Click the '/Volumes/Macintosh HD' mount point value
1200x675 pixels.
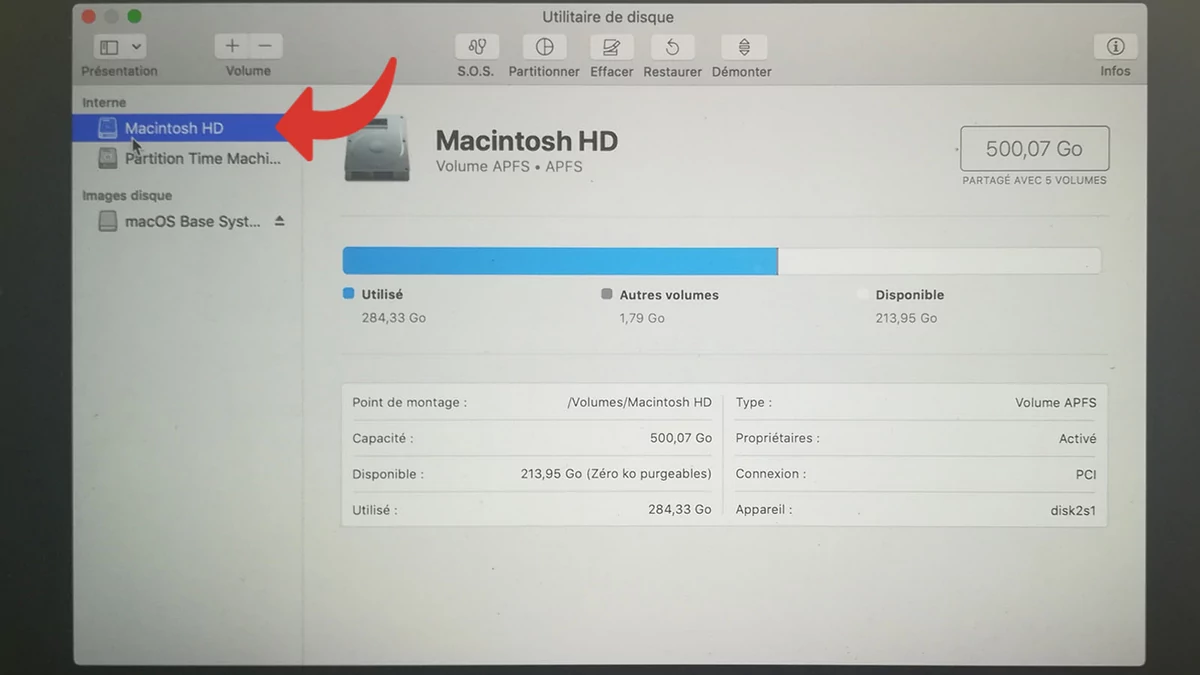point(640,402)
